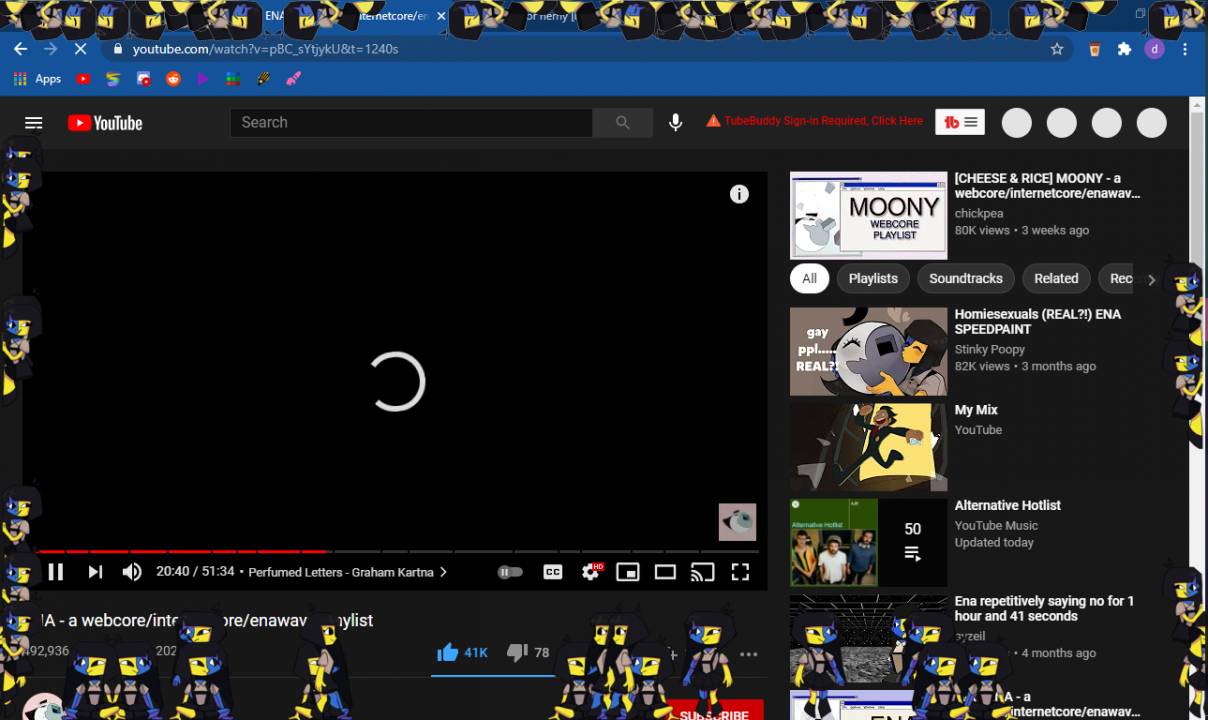The image size is (1208, 720).
Task: Toggle the autoplay switch
Action: tap(510, 572)
